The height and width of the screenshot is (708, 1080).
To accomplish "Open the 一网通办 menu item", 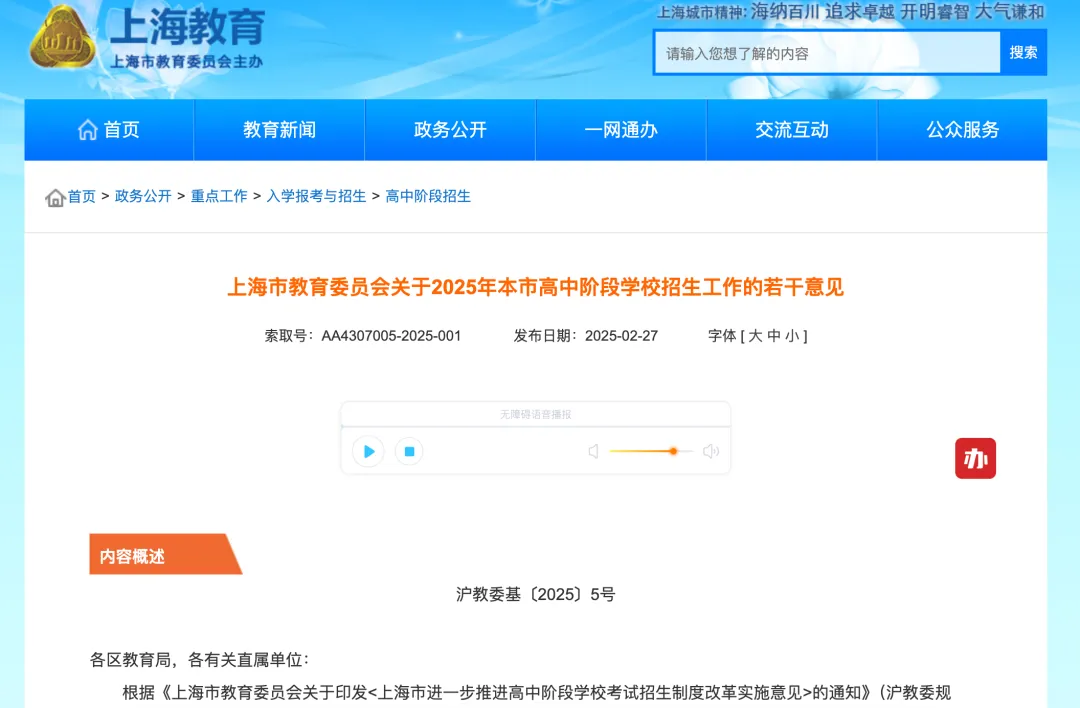I will click(x=620, y=129).
